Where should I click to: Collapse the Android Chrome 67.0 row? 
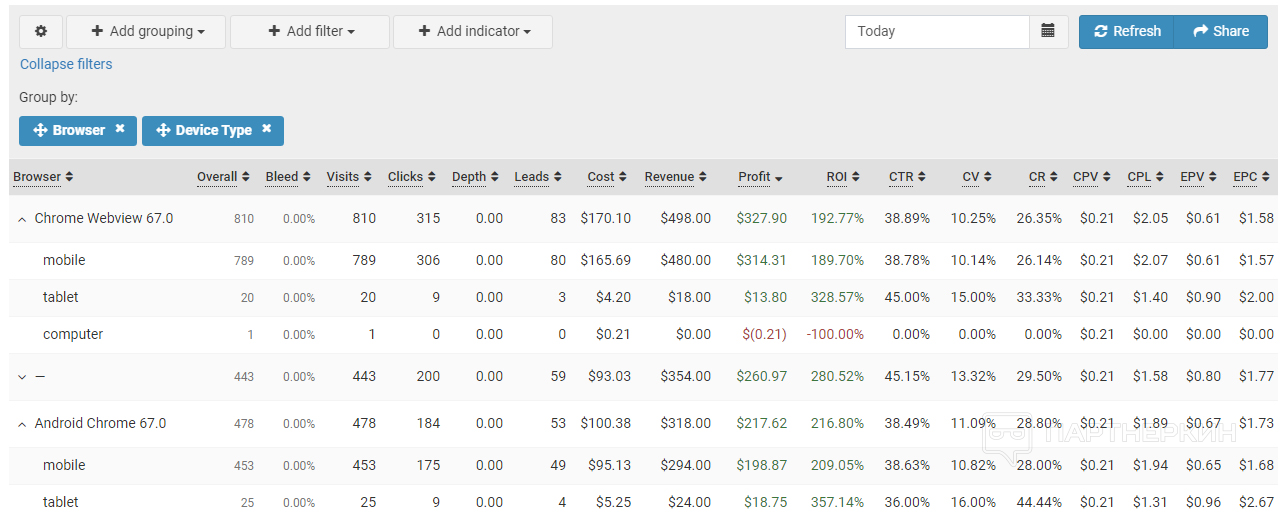click(x=22, y=424)
